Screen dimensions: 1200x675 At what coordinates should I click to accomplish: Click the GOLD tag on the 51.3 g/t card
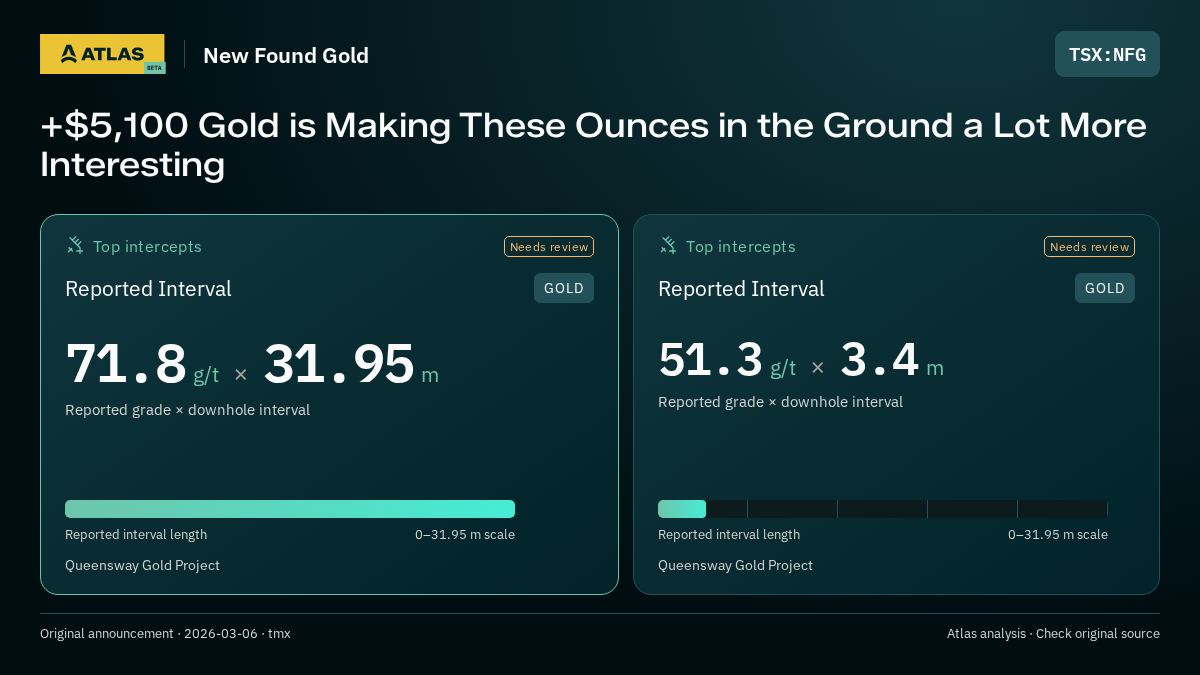click(1105, 288)
